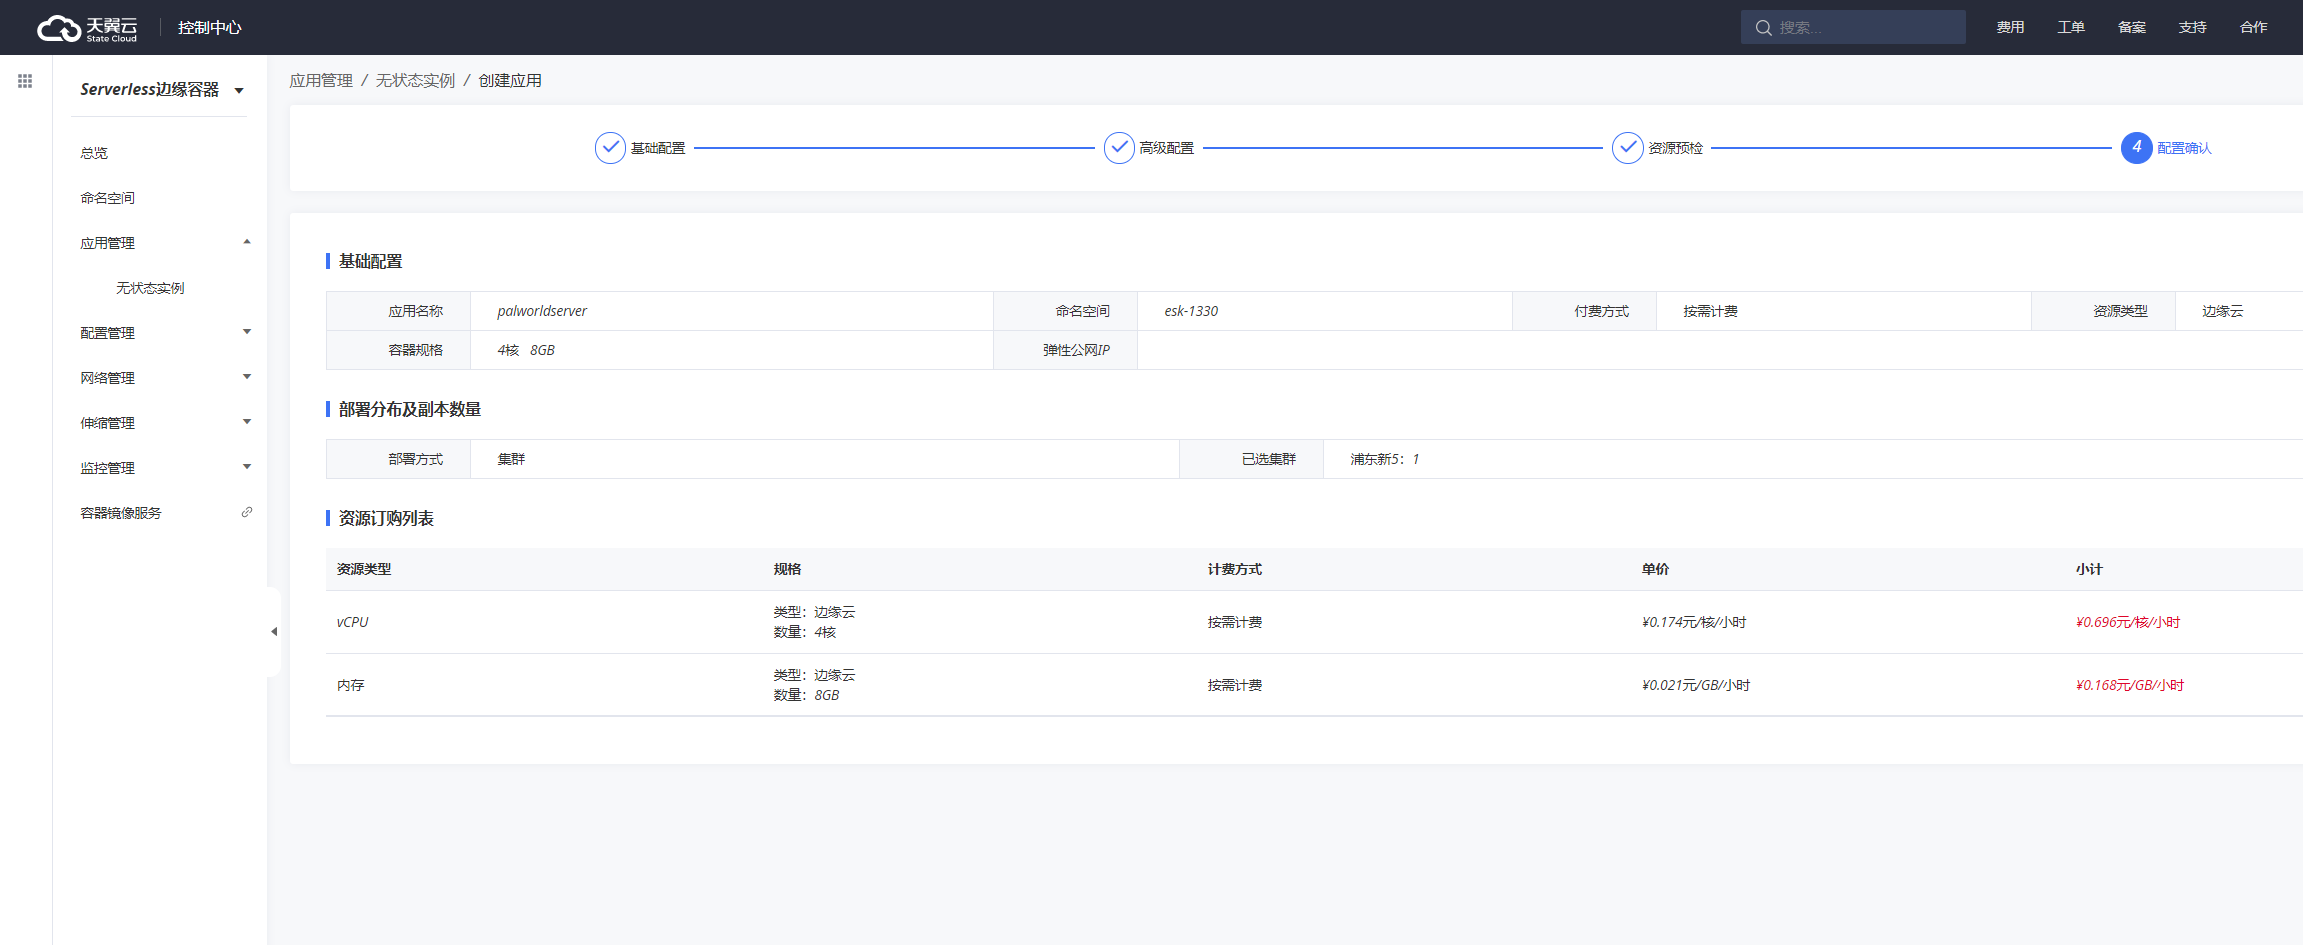The width and height of the screenshot is (2303, 945).
Task: Click the 按需计费 payment method value
Action: tap(1710, 311)
